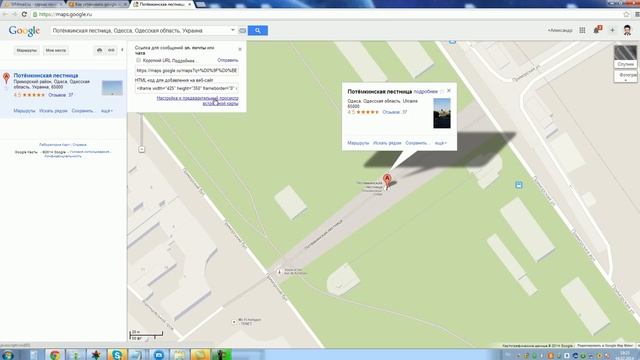Open embedded map settings and preview link

point(198,101)
